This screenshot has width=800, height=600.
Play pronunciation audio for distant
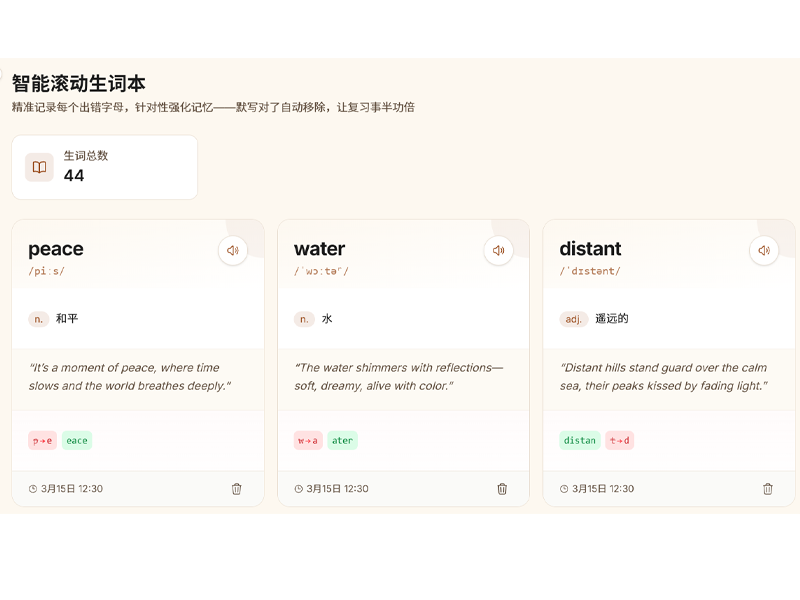[764, 250]
